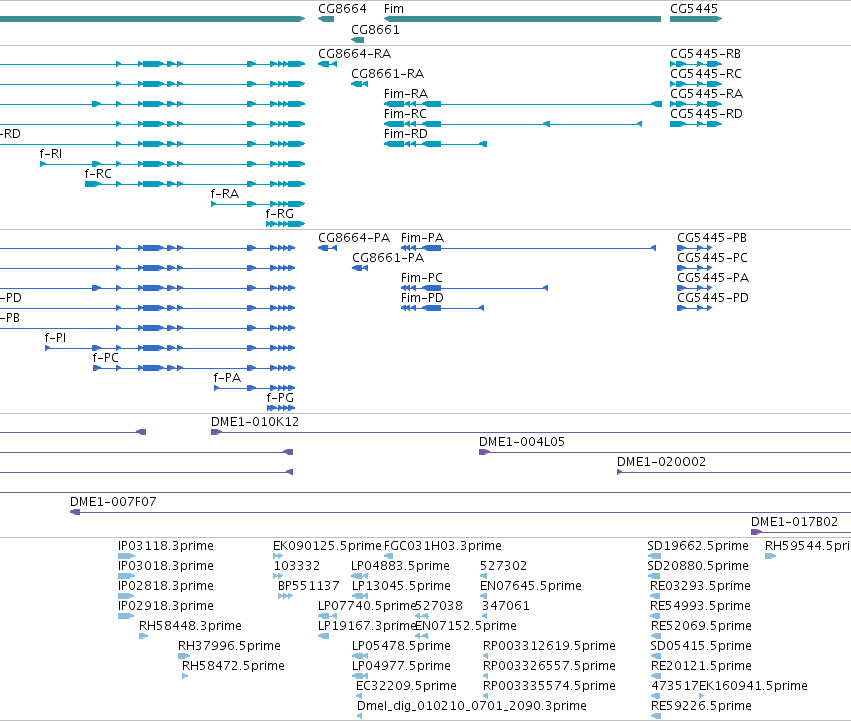Click the DME1-010K12 clone label
851x721 pixels.
coord(255,422)
